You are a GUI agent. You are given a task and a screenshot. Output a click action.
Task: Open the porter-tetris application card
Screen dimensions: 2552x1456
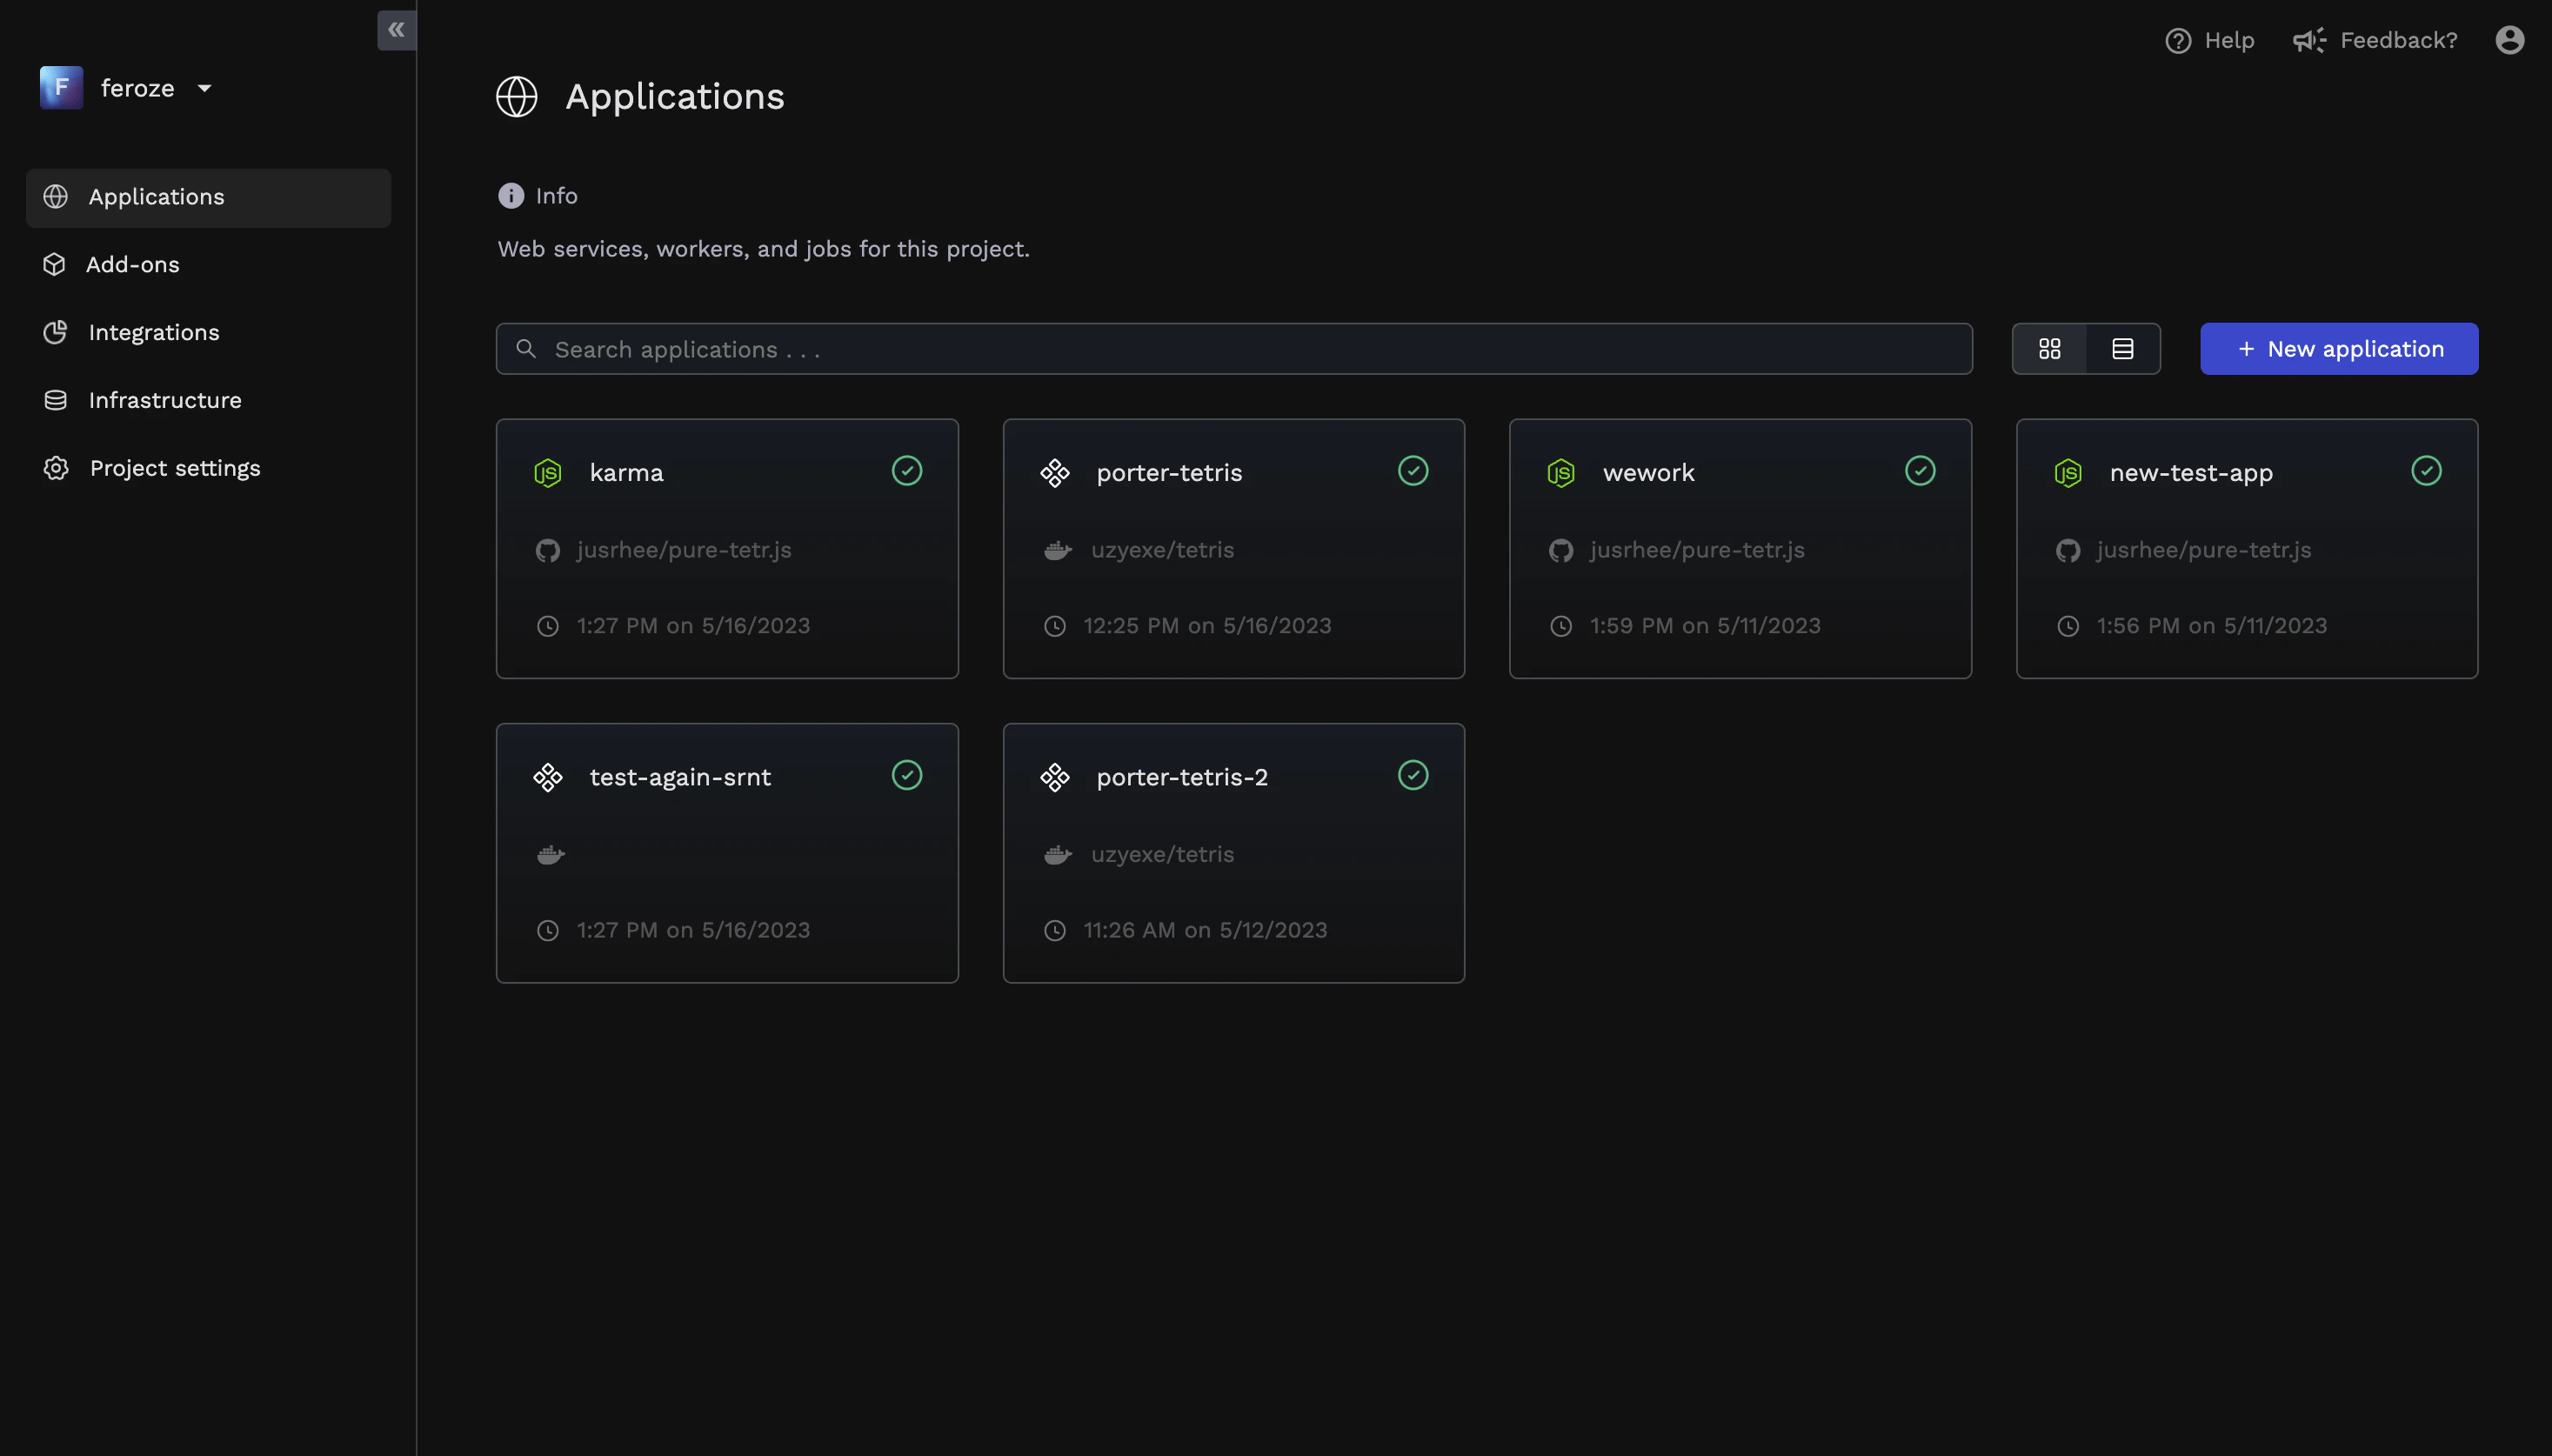[x=1232, y=548]
